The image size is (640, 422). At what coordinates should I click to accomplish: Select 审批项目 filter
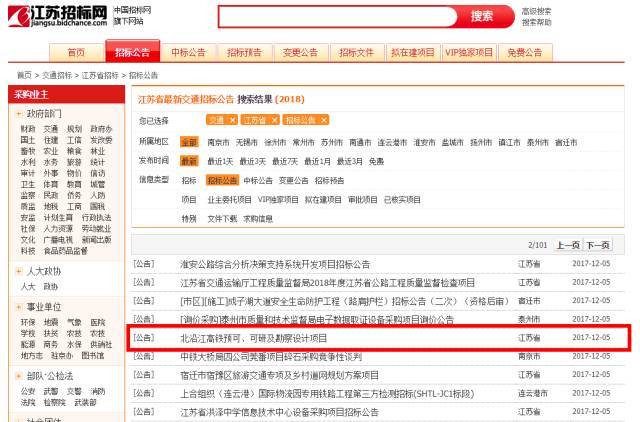(x=362, y=200)
